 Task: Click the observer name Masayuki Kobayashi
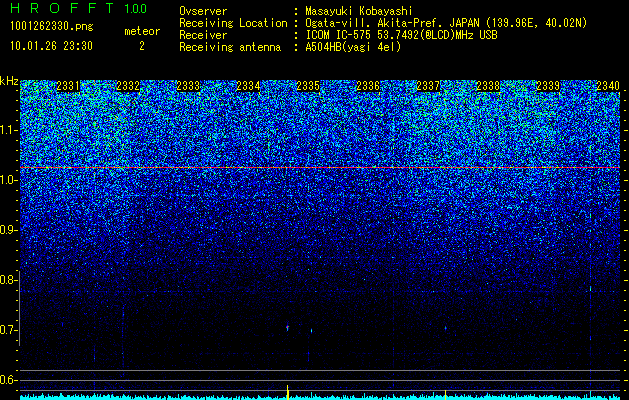359,12
